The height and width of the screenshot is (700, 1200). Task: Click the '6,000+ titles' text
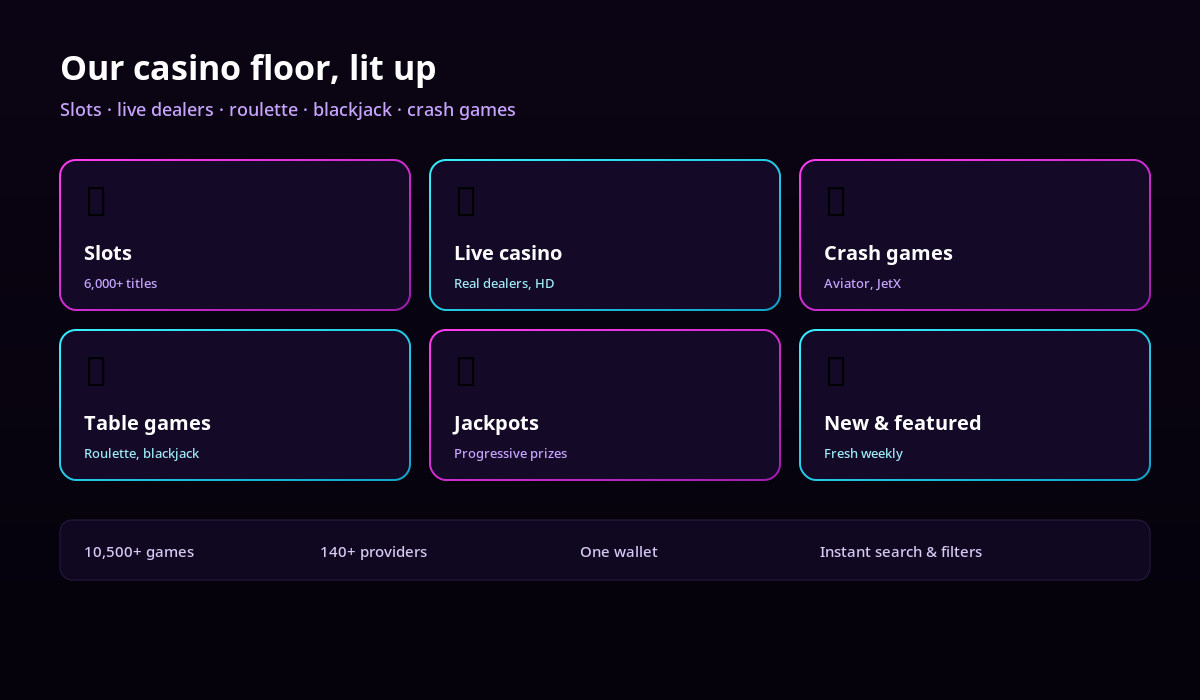tap(120, 284)
